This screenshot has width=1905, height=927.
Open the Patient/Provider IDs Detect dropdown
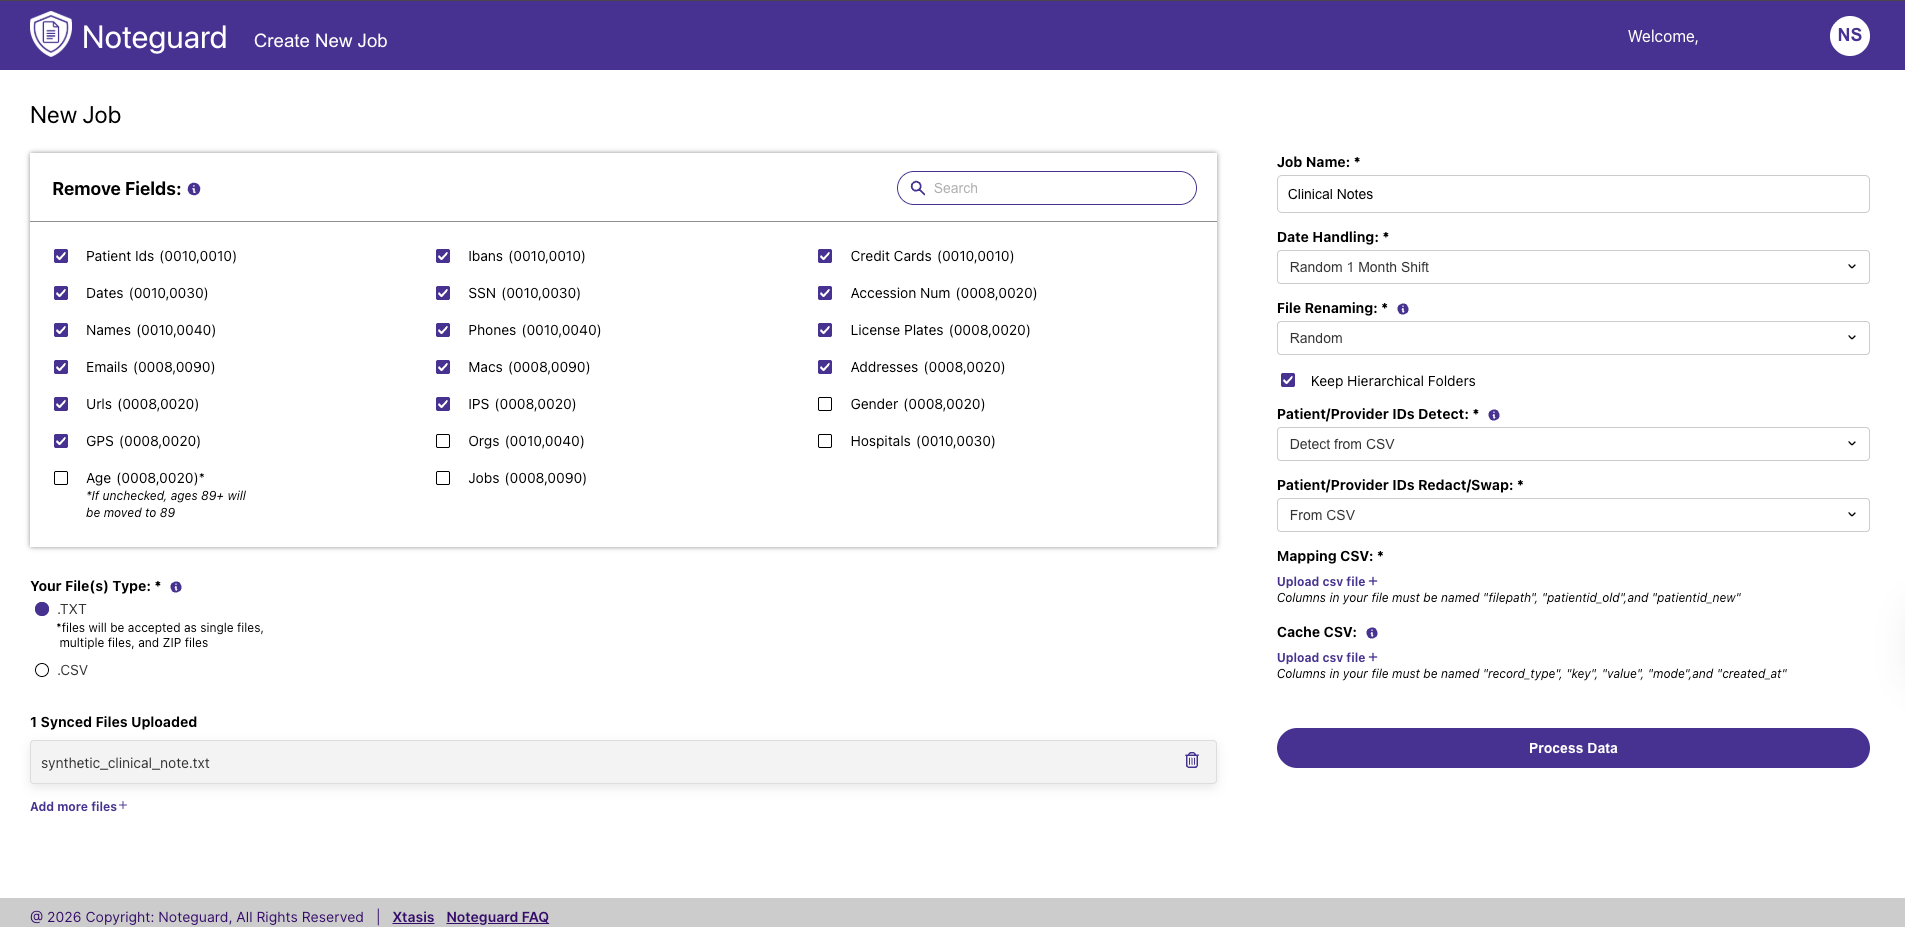pos(1573,444)
